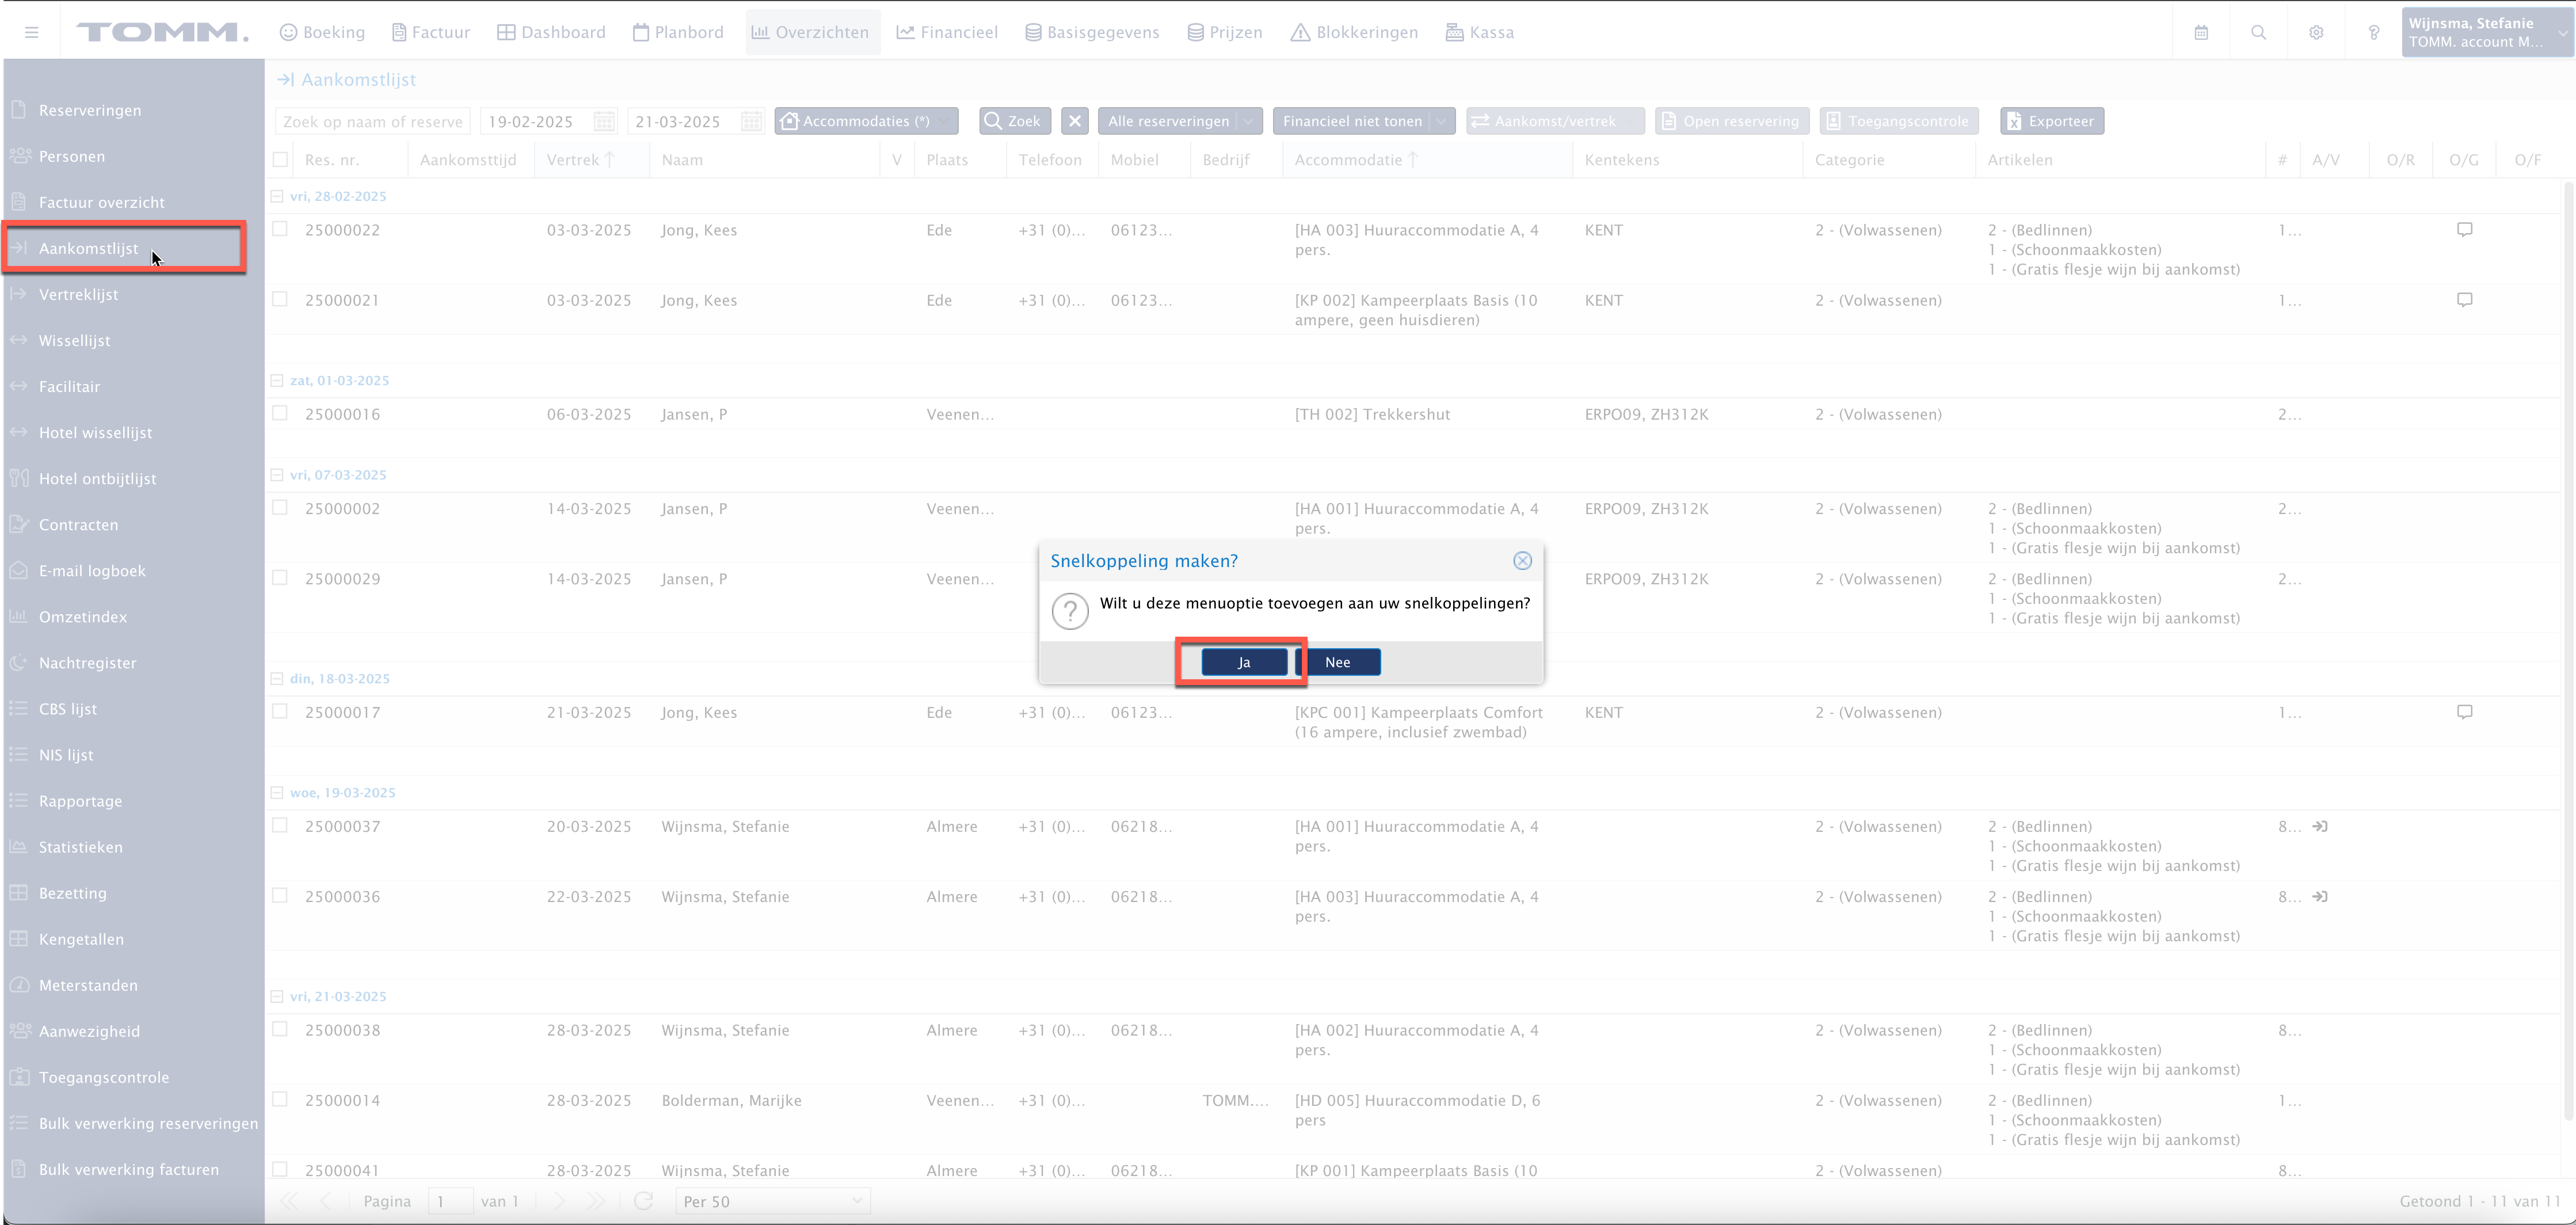Open the Planbord menu tab
The height and width of the screenshot is (1225, 2576).
(x=678, y=32)
